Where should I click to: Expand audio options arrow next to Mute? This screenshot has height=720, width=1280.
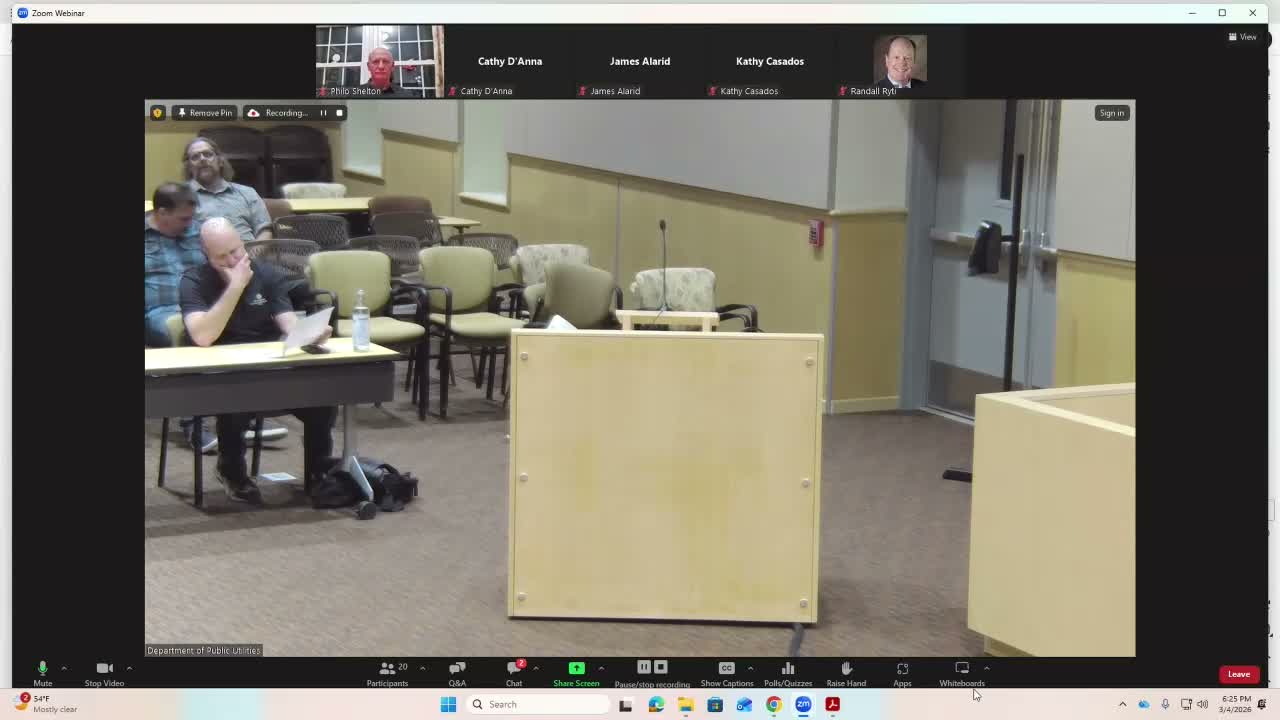point(63,668)
